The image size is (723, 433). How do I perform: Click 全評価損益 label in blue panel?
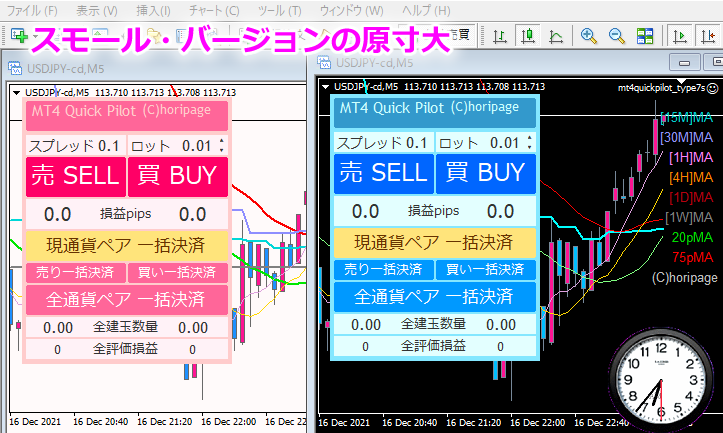click(x=433, y=345)
